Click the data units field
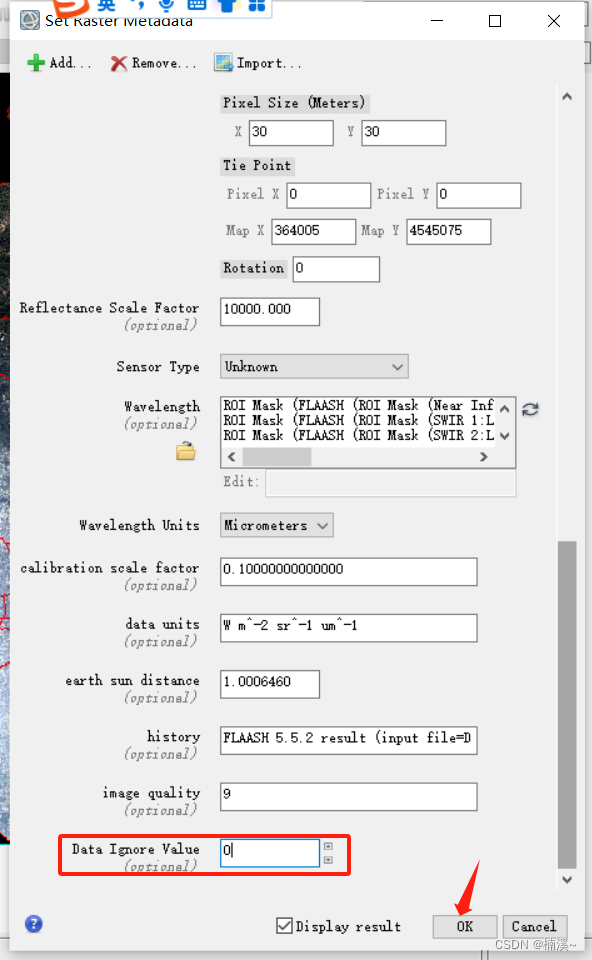 348,628
